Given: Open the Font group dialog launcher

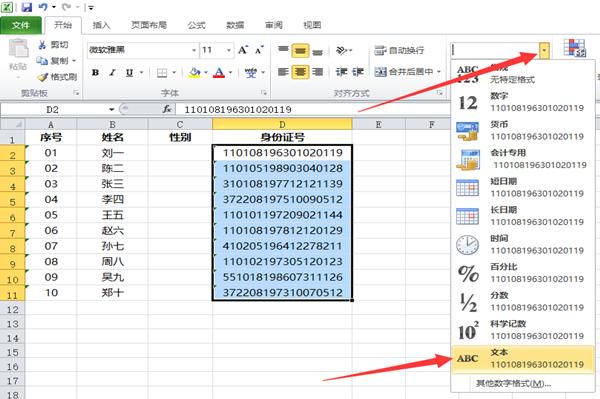Looking at the screenshot, I should [264, 93].
